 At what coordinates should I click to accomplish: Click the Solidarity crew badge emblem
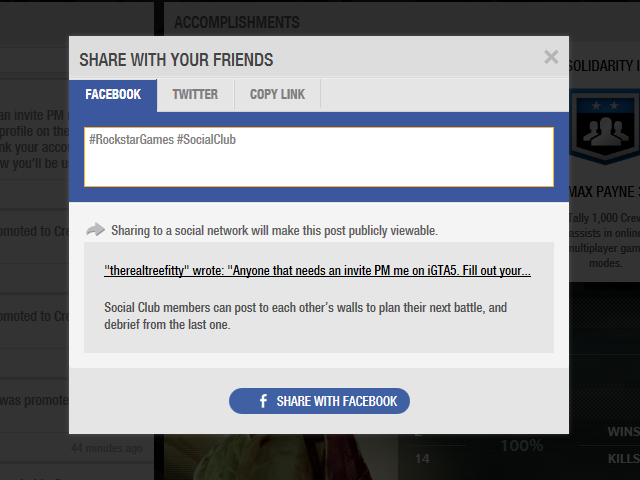pos(605,127)
